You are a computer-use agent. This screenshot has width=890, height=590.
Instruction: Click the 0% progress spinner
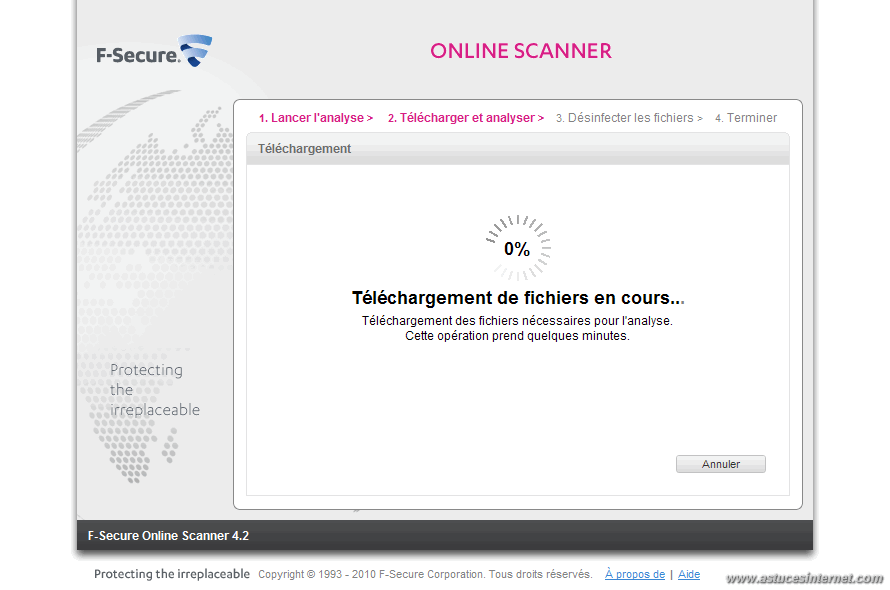(x=518, y=248)
